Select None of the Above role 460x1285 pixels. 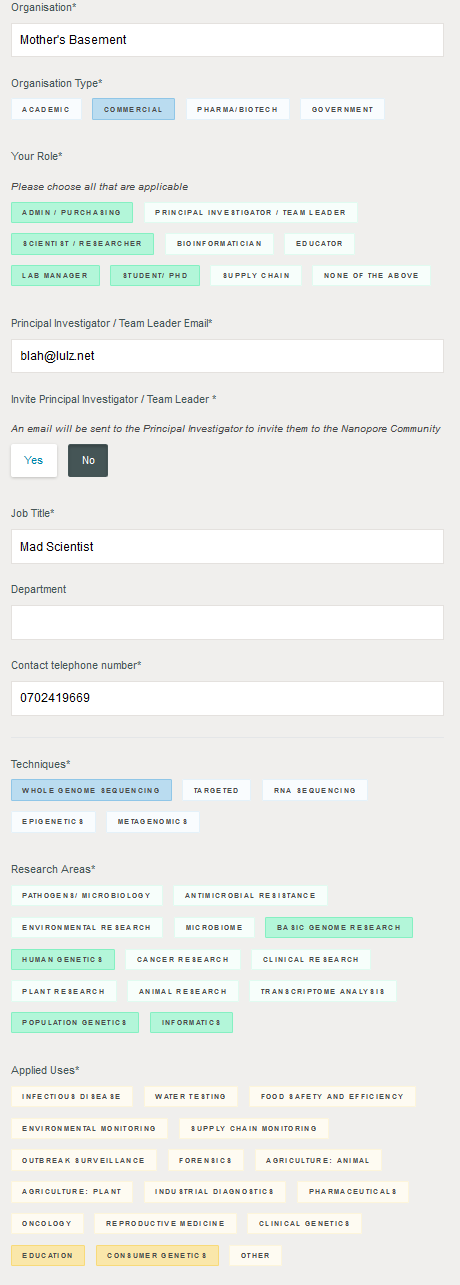pyautogui.click(x=371, y=275)
